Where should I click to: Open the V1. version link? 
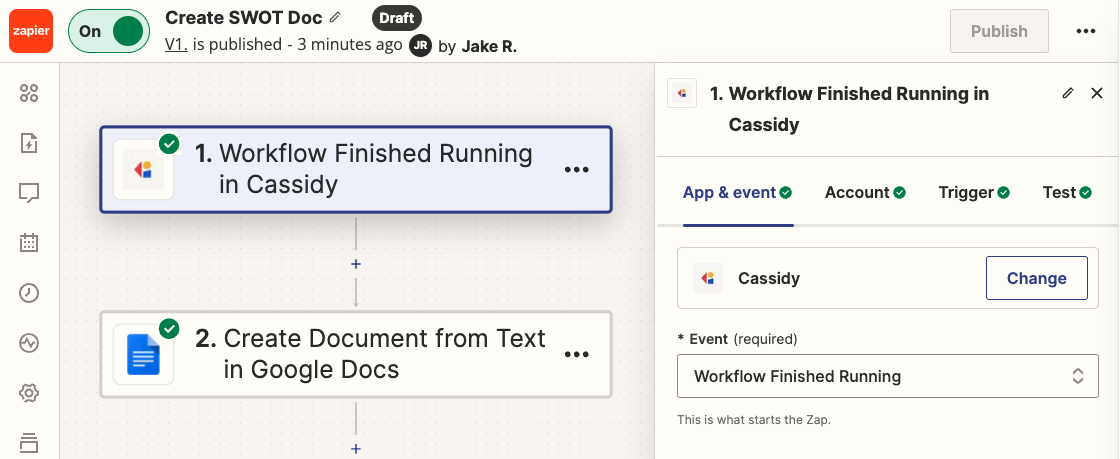point(176,44)
